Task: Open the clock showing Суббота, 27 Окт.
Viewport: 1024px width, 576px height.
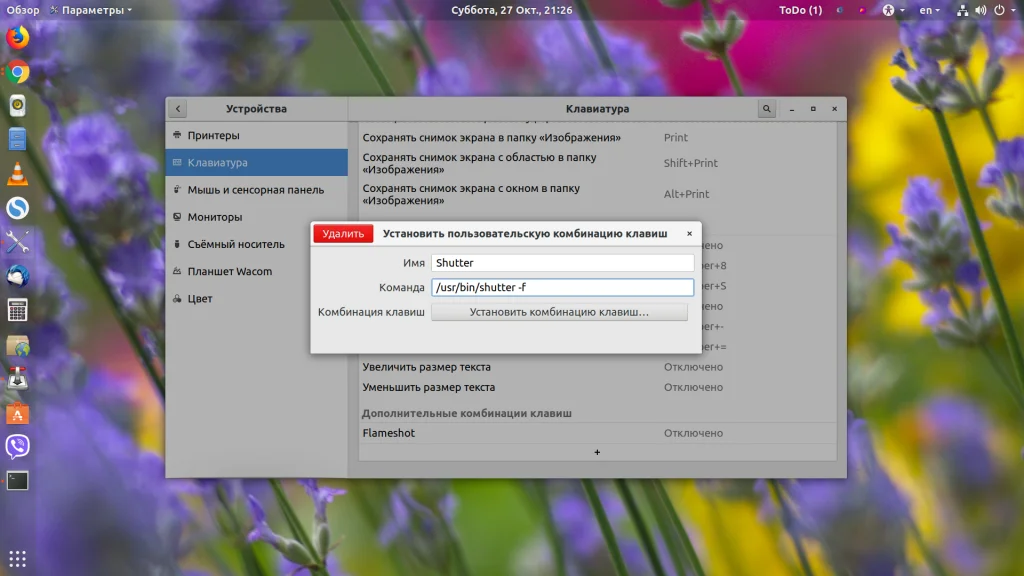Action: click(511, 10)
